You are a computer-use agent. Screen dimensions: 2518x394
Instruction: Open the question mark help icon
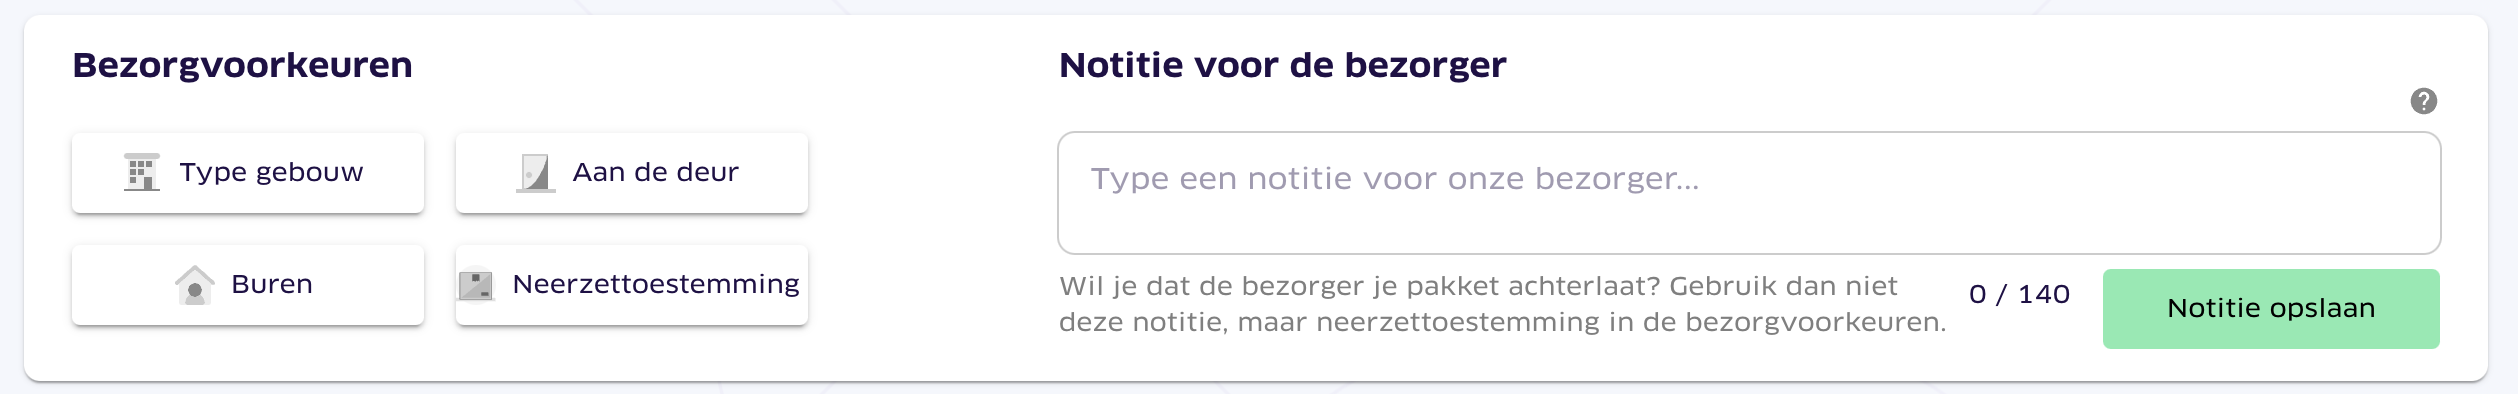(x=2423, y=101)
